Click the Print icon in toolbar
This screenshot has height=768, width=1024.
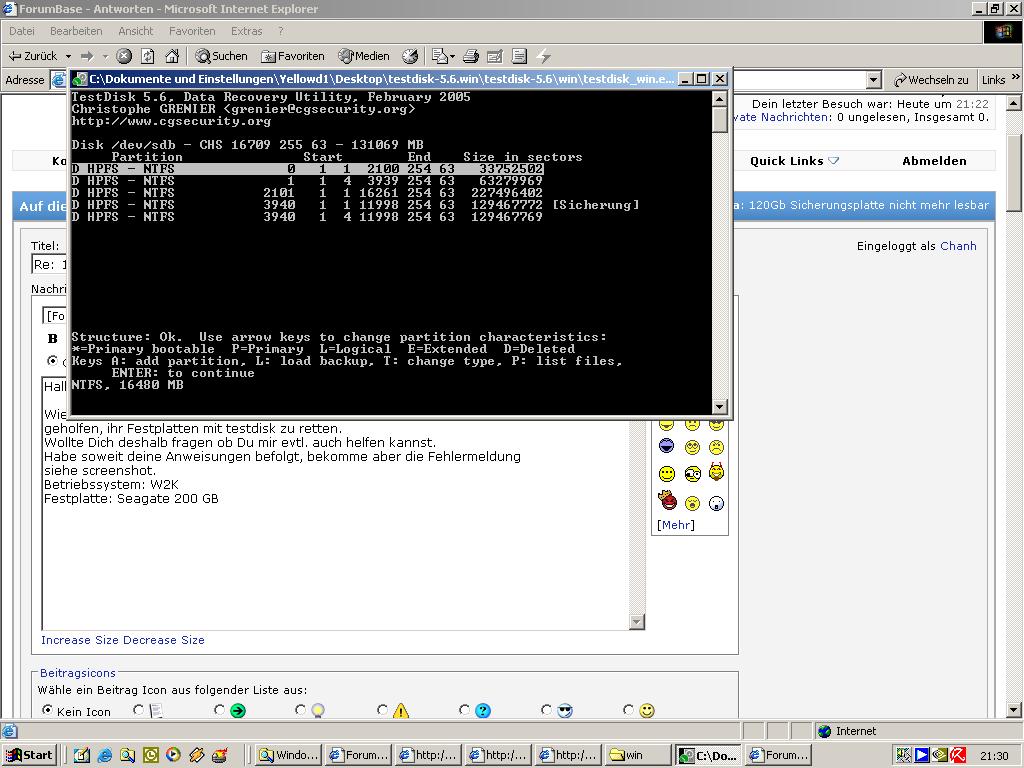pyautogui.click(x=471, y=56)
